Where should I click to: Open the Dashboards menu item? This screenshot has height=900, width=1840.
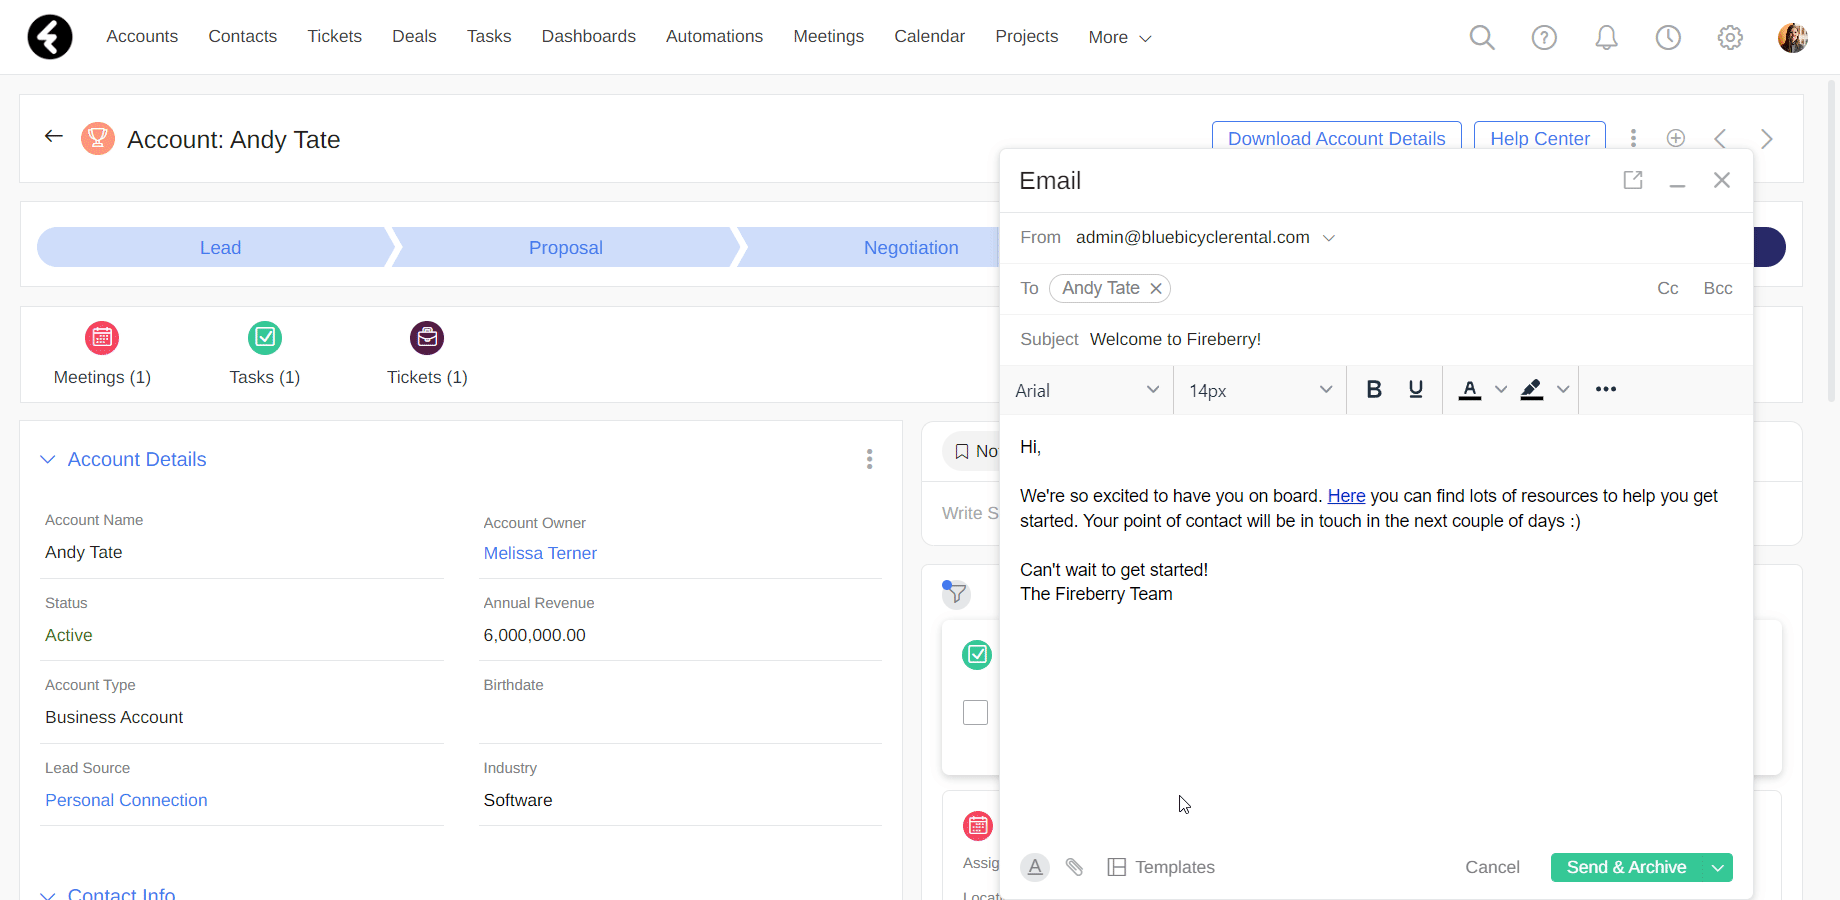[x=589, y=36]
